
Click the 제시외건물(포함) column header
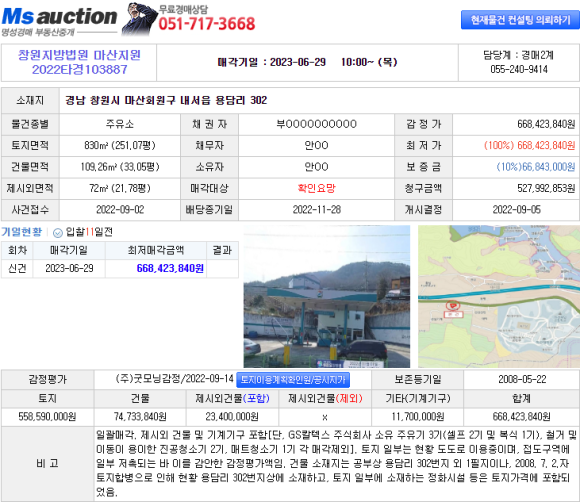232,398
